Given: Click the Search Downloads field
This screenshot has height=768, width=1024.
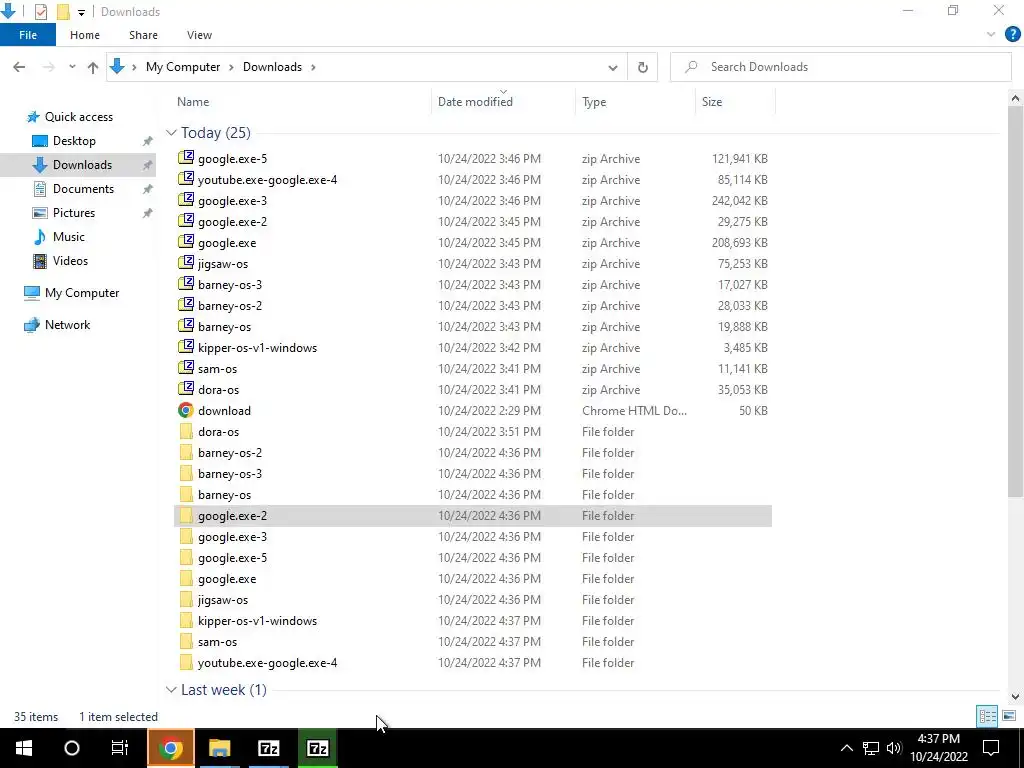Looking at the screenshot, I should point(840,67).
